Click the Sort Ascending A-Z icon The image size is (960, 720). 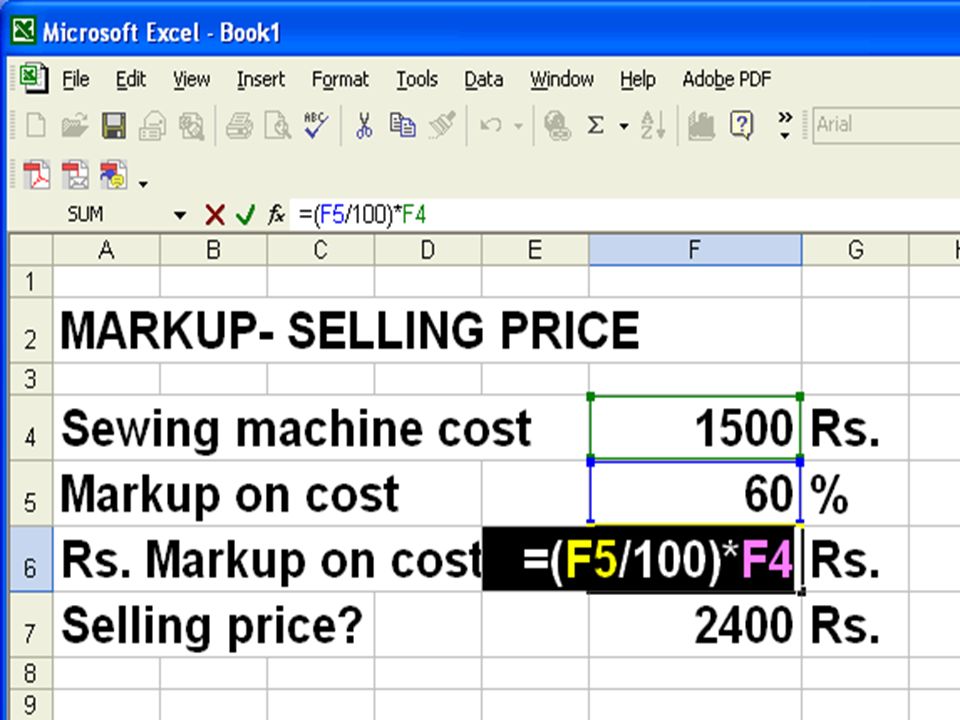coord(653,125)
